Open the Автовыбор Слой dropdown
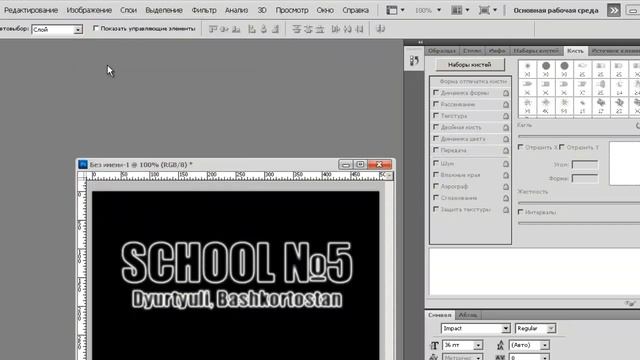The height and width of the screenshot is (360, 640). point(78,29)
